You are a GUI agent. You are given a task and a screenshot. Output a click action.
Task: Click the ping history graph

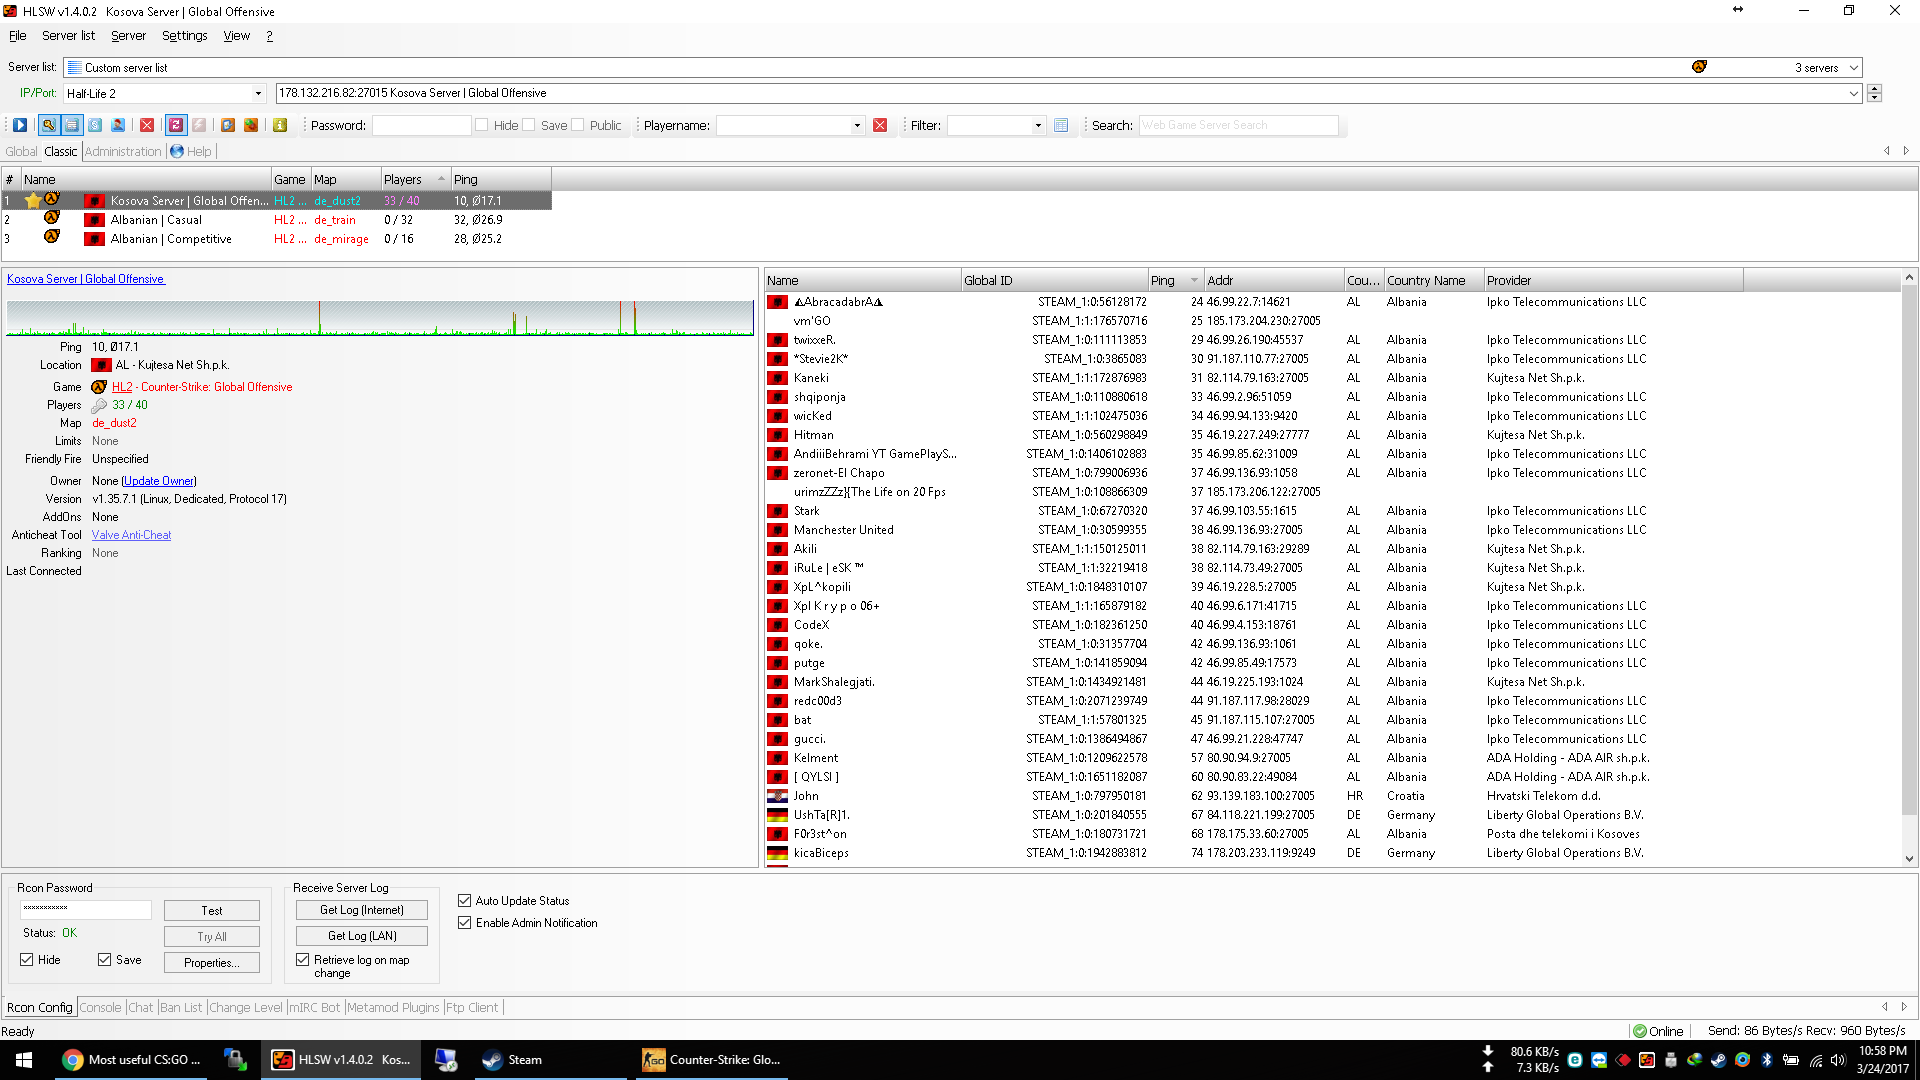pos(380,318)
